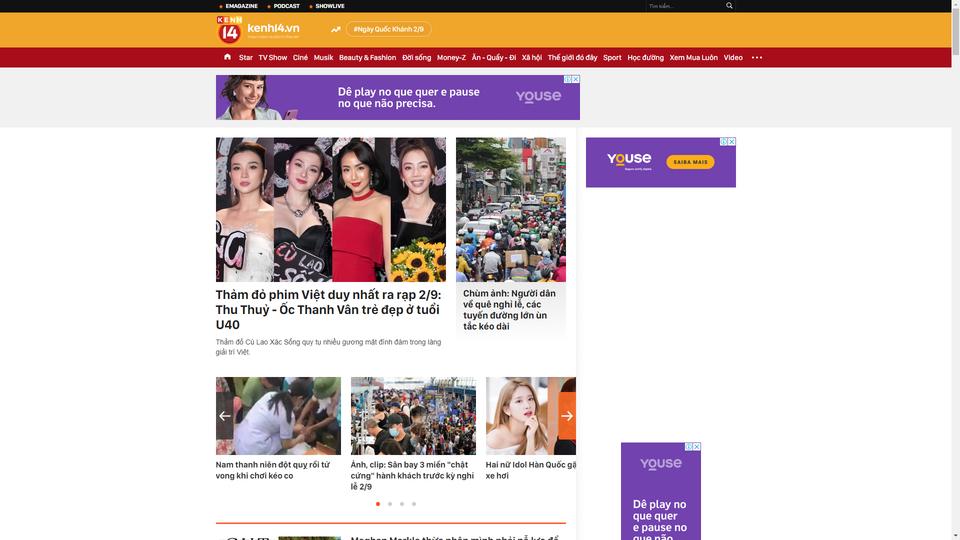Click the #Ngày Quốc Khánh 2/9 tag
The width and height of the screenshot is (960, 540).
[x=388, y=29]
